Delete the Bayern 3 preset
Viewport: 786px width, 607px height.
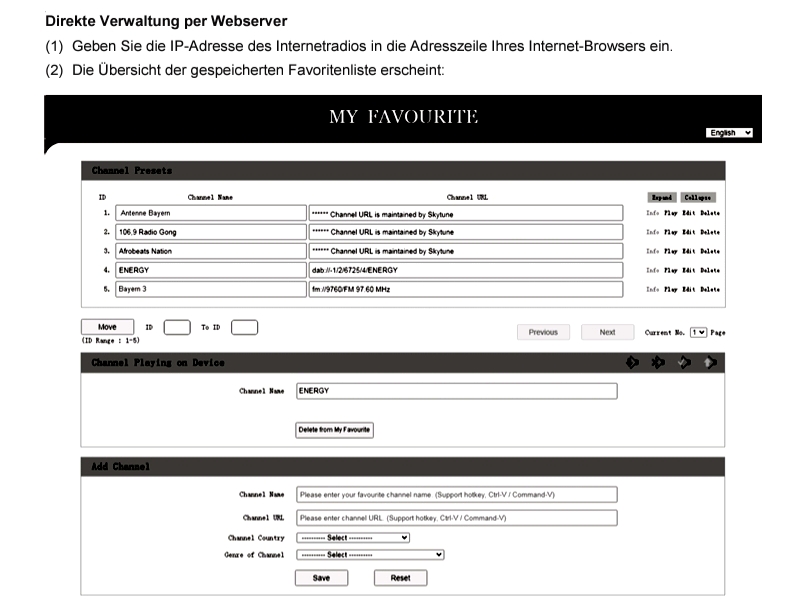point(709,289)
